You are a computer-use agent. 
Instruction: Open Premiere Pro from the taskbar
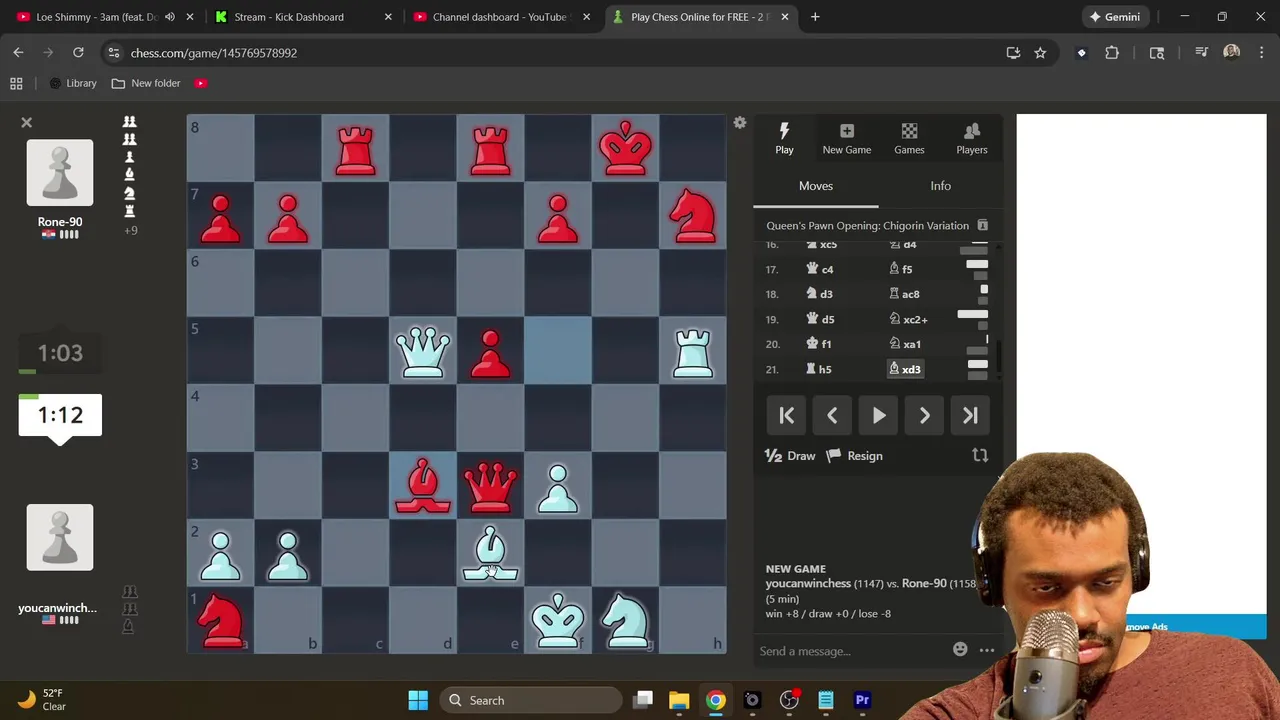click(862, 700)
